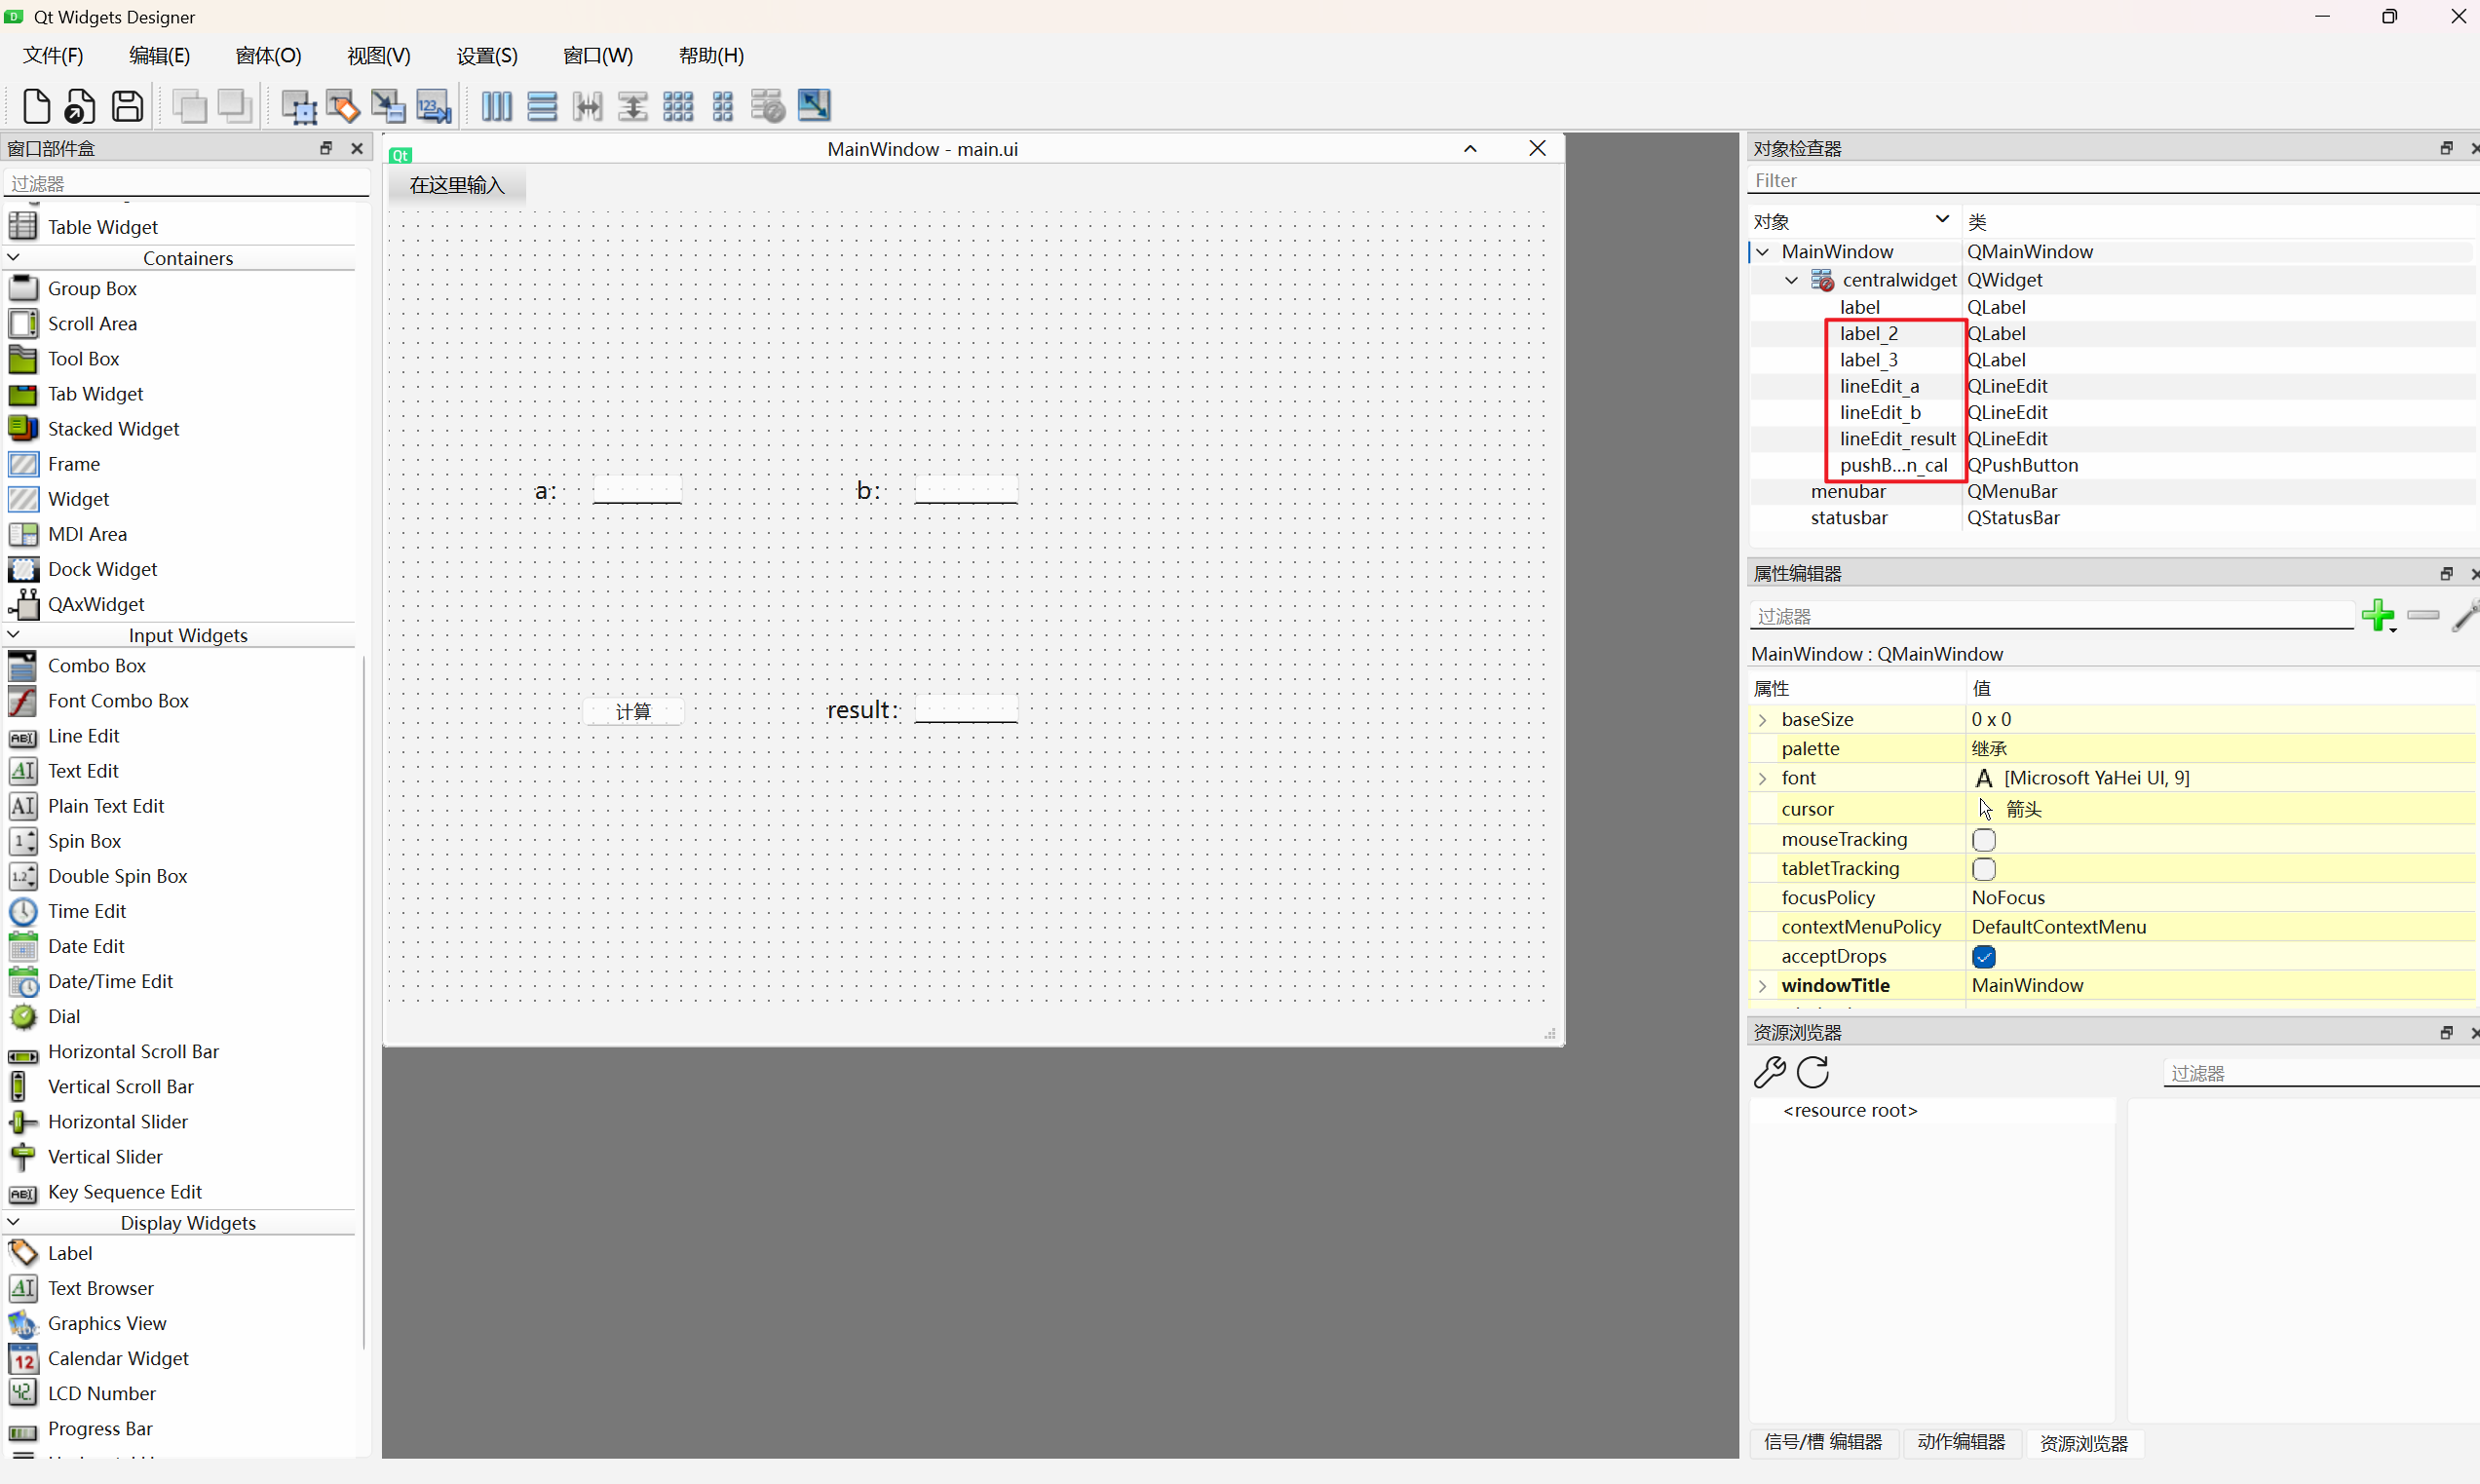The image size is (2480, 1484).
Task: Click the 计算 push button on the form
Action: pyautogui.click(x=633, y=711)
